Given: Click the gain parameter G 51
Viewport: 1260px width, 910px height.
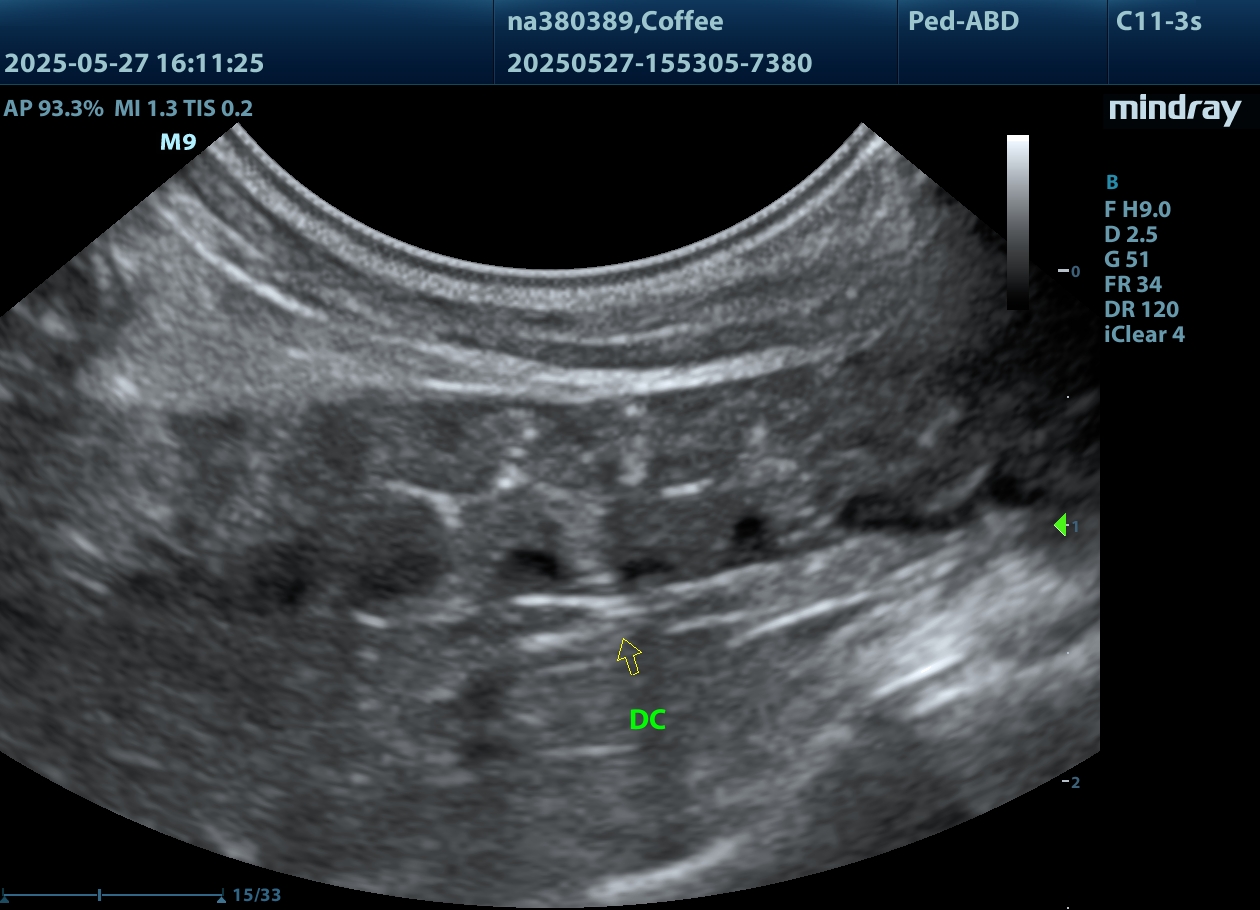Looking at the screenshot, I should 1126,259.
